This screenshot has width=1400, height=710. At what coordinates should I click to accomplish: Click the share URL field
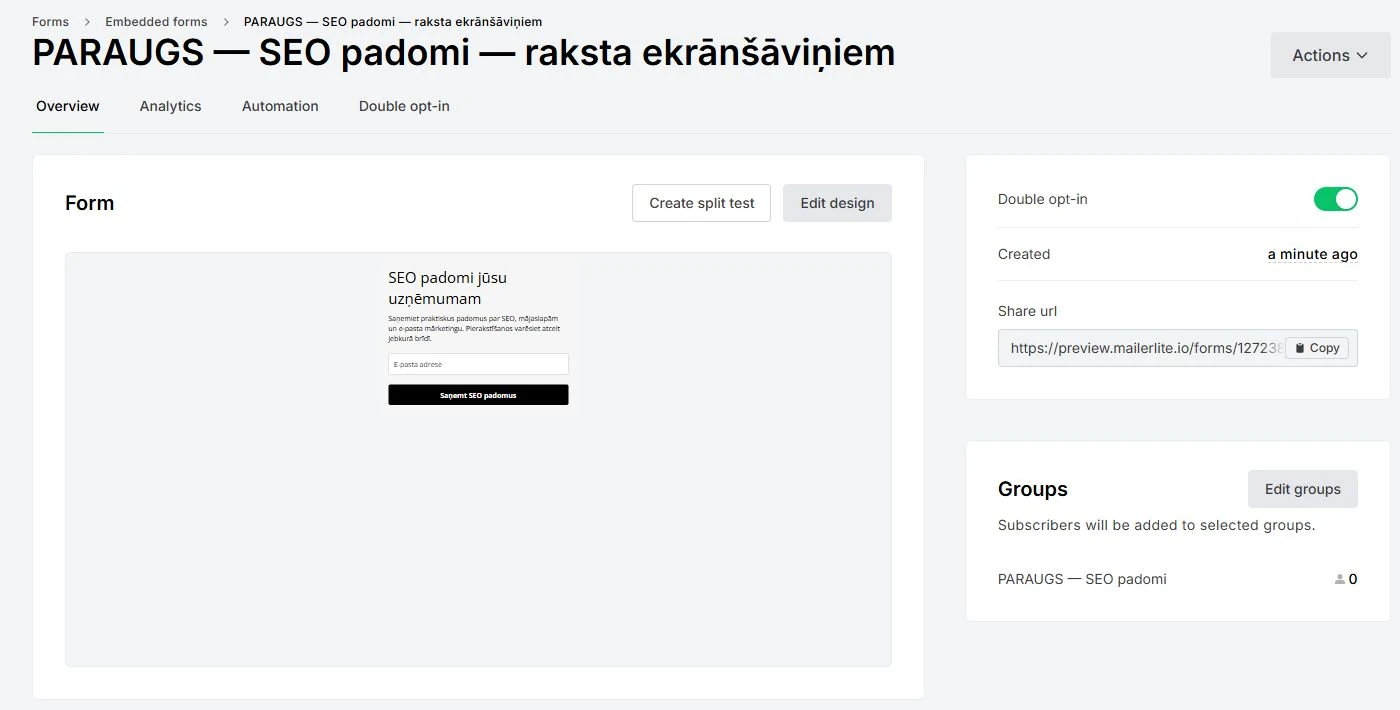tap(1177, 348)
